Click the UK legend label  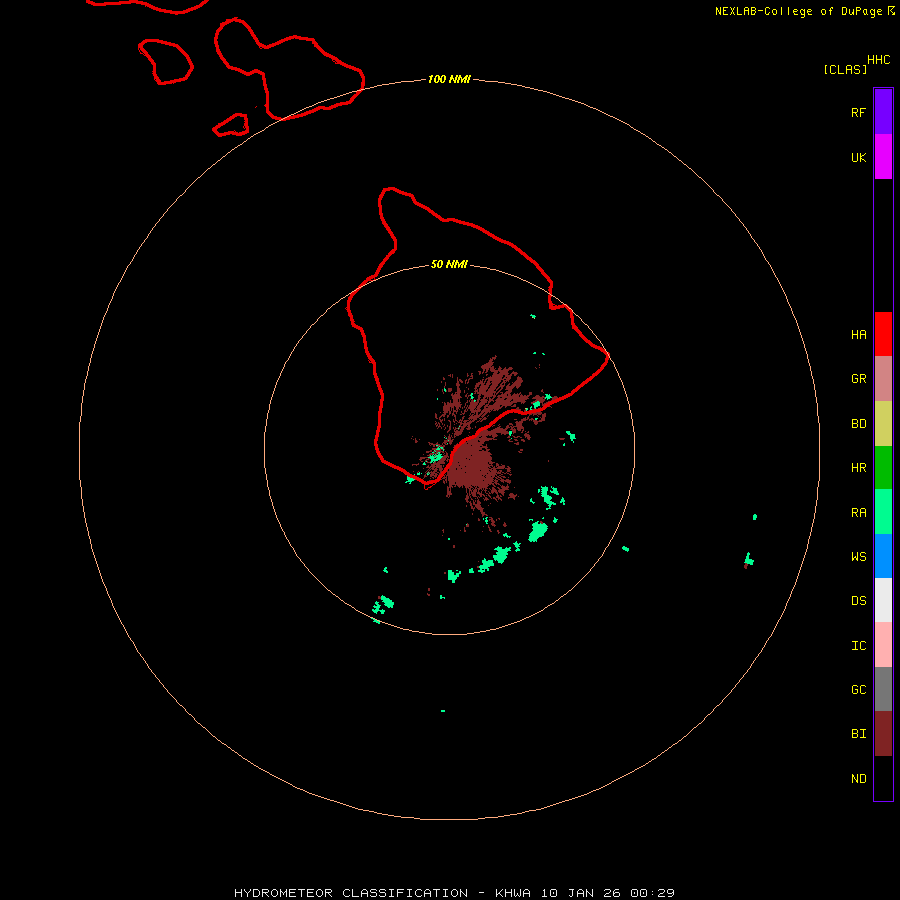[858, 157]
